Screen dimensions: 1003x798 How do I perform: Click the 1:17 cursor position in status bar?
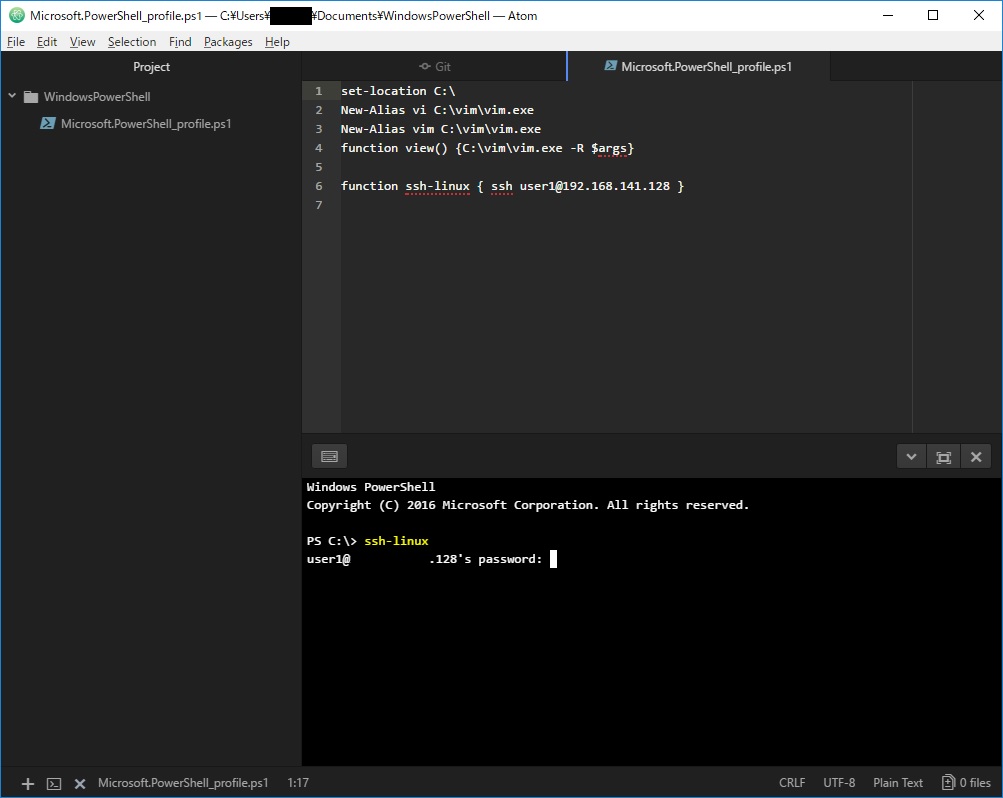298,783
